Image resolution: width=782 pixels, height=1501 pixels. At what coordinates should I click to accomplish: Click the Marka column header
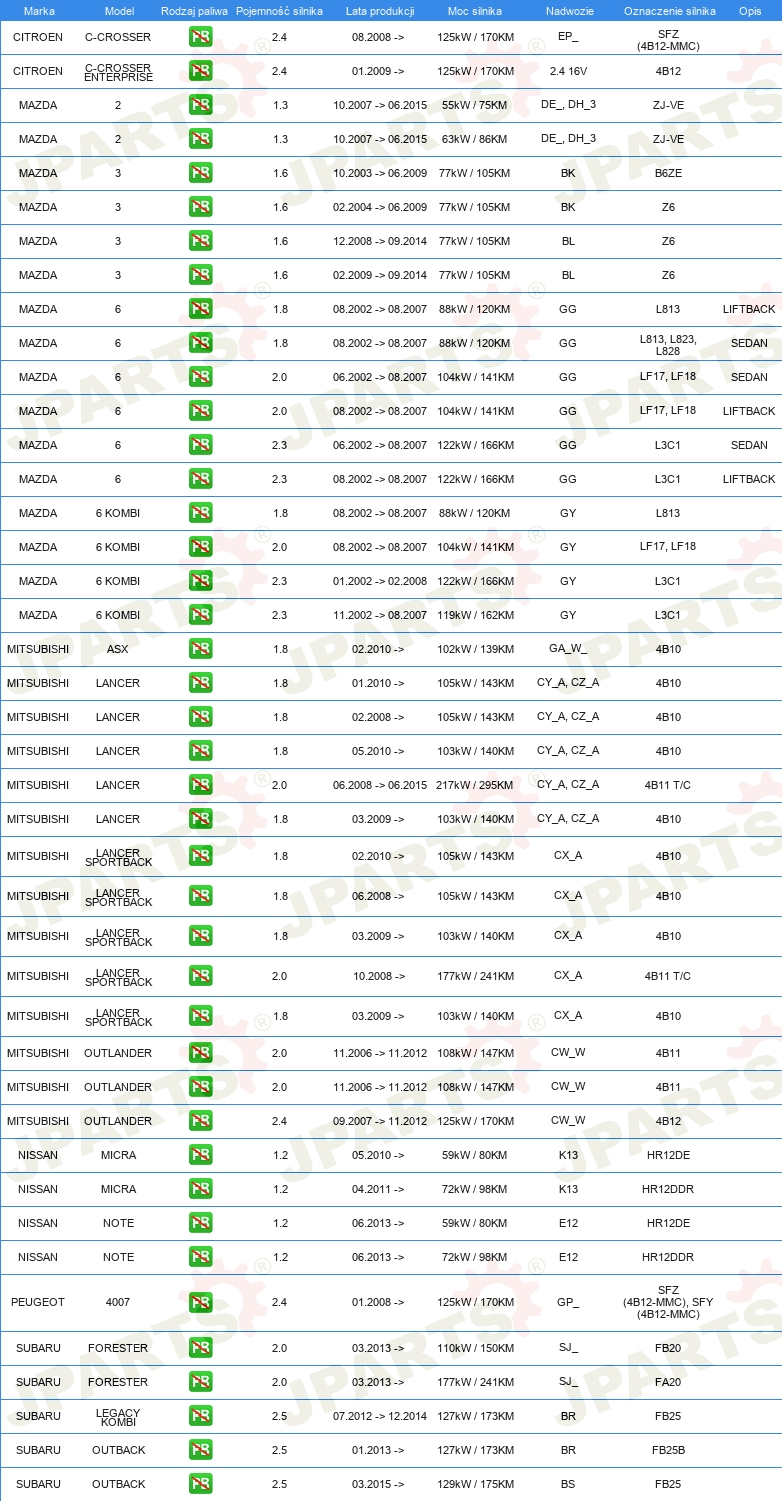tap(38, 11)
